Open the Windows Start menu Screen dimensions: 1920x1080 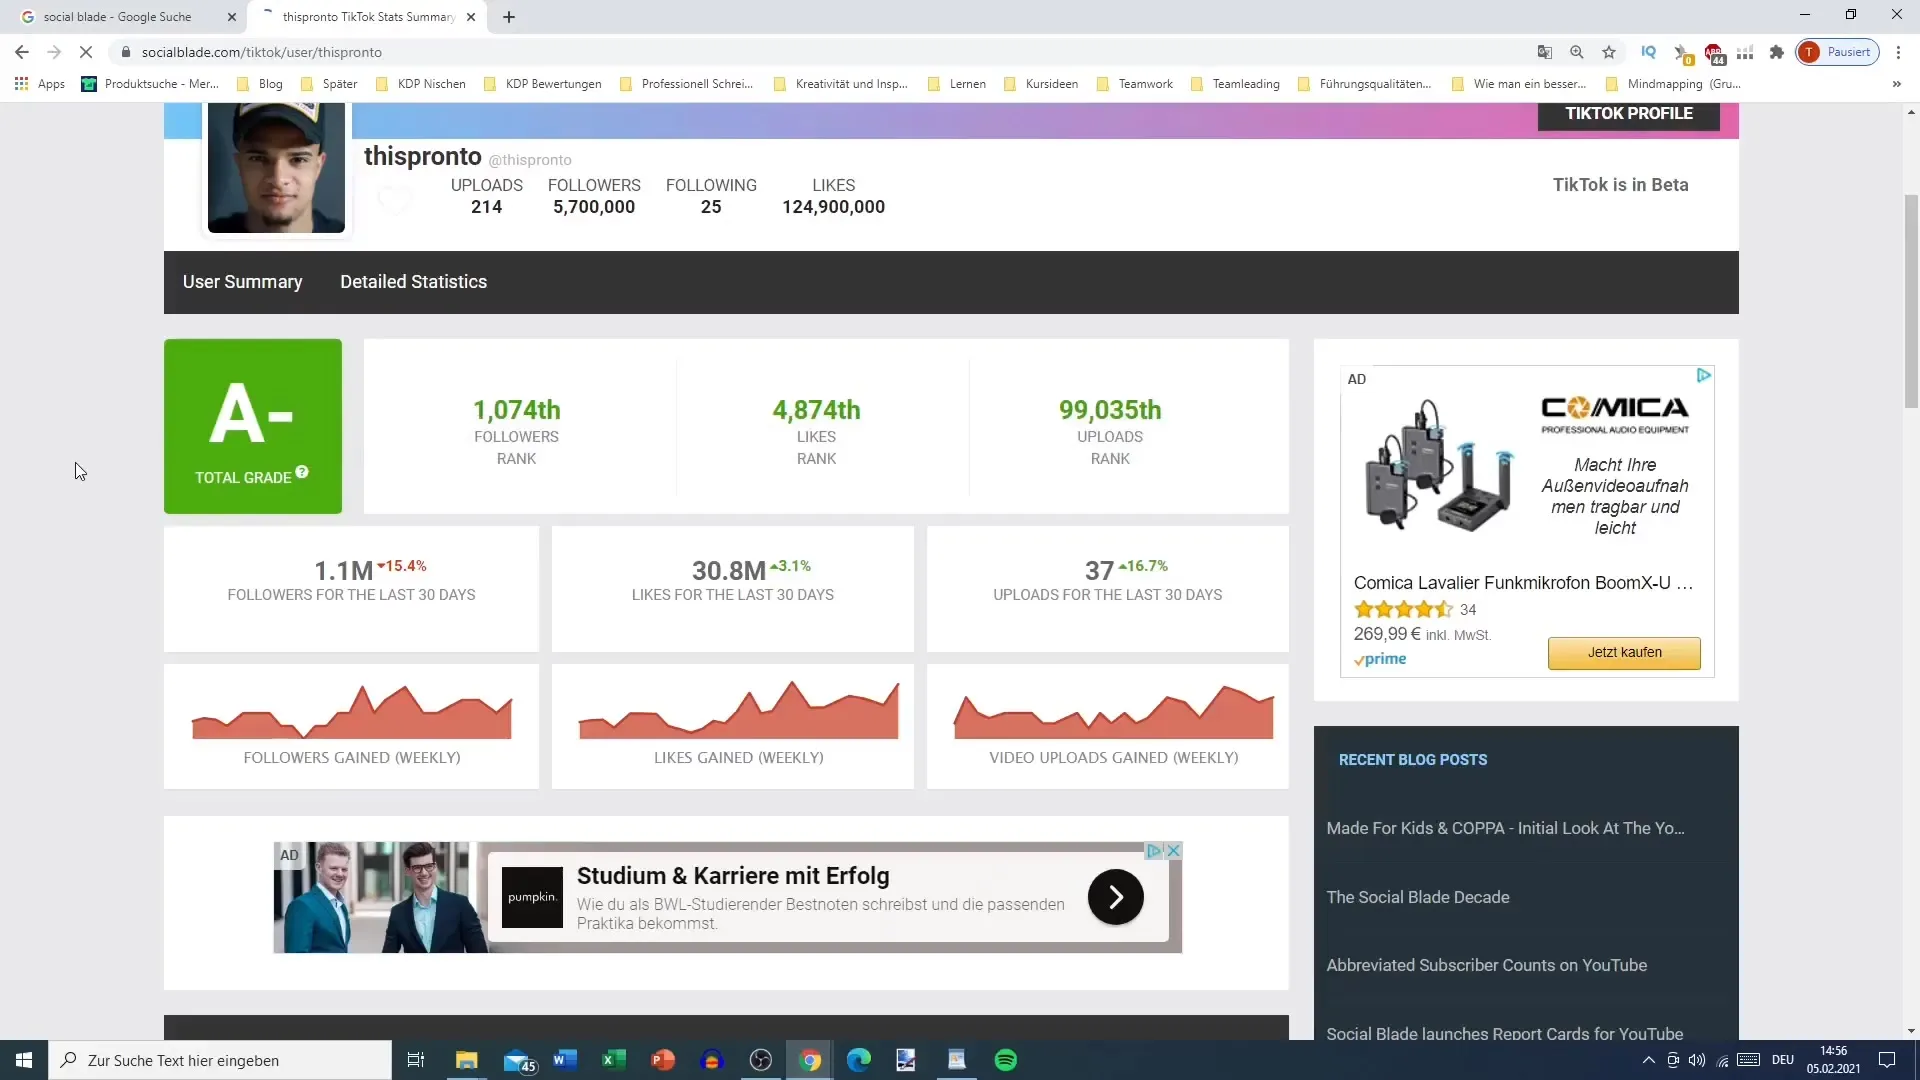(x=24, y=1060)
